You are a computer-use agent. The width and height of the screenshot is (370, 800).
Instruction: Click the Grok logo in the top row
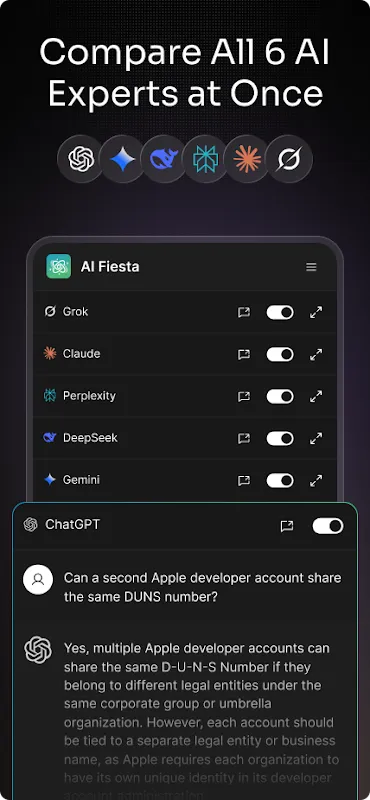(x=289, y=159)
